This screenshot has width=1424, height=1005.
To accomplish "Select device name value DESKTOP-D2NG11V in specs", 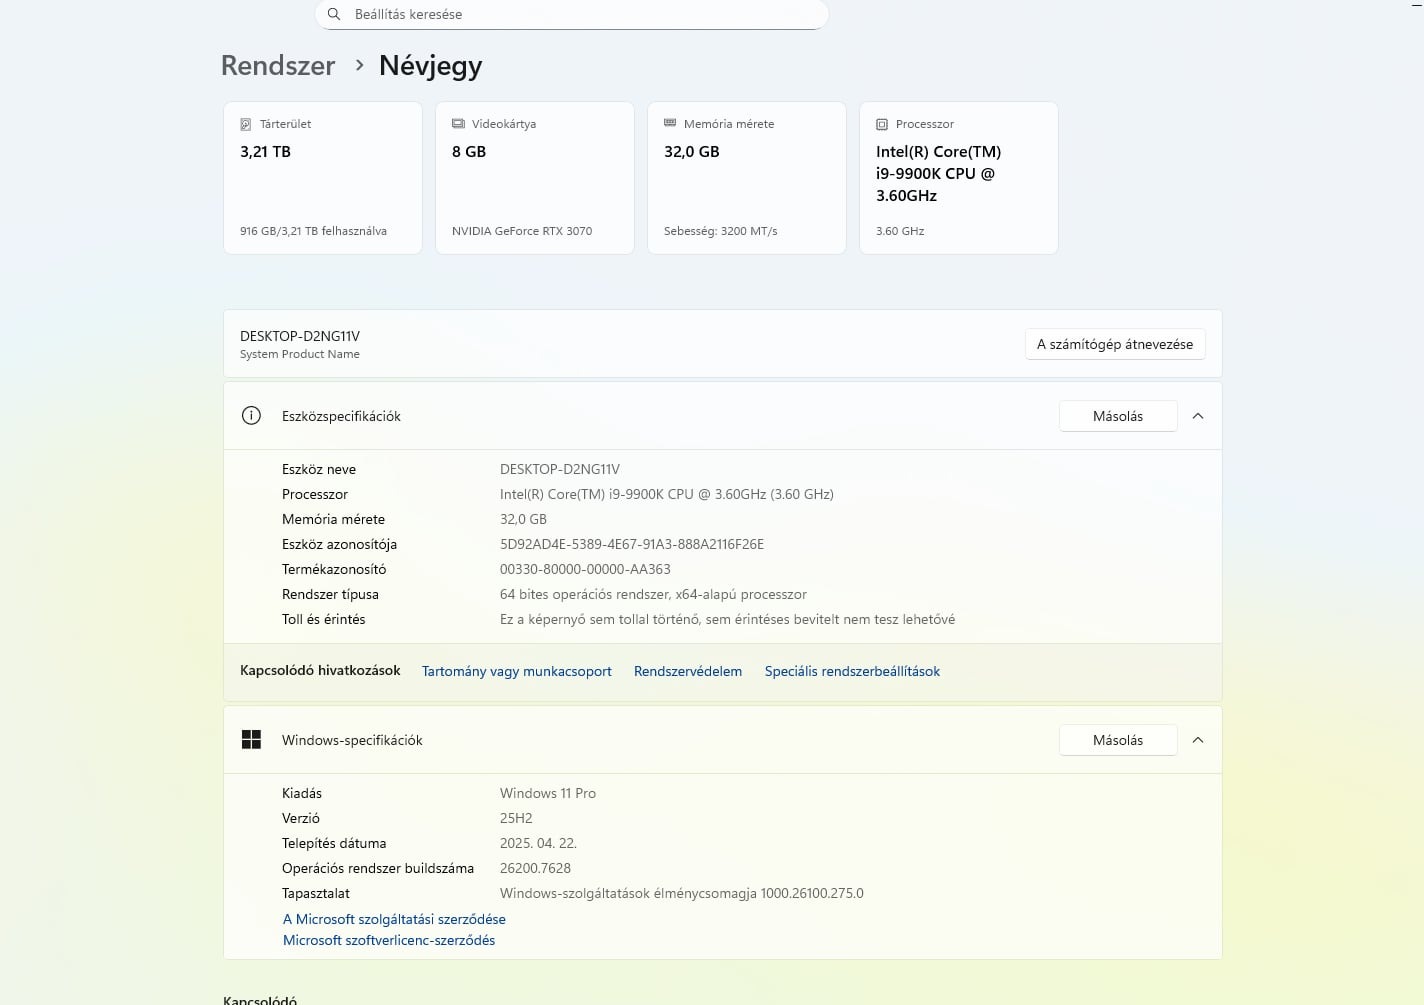I will [560, 469].
